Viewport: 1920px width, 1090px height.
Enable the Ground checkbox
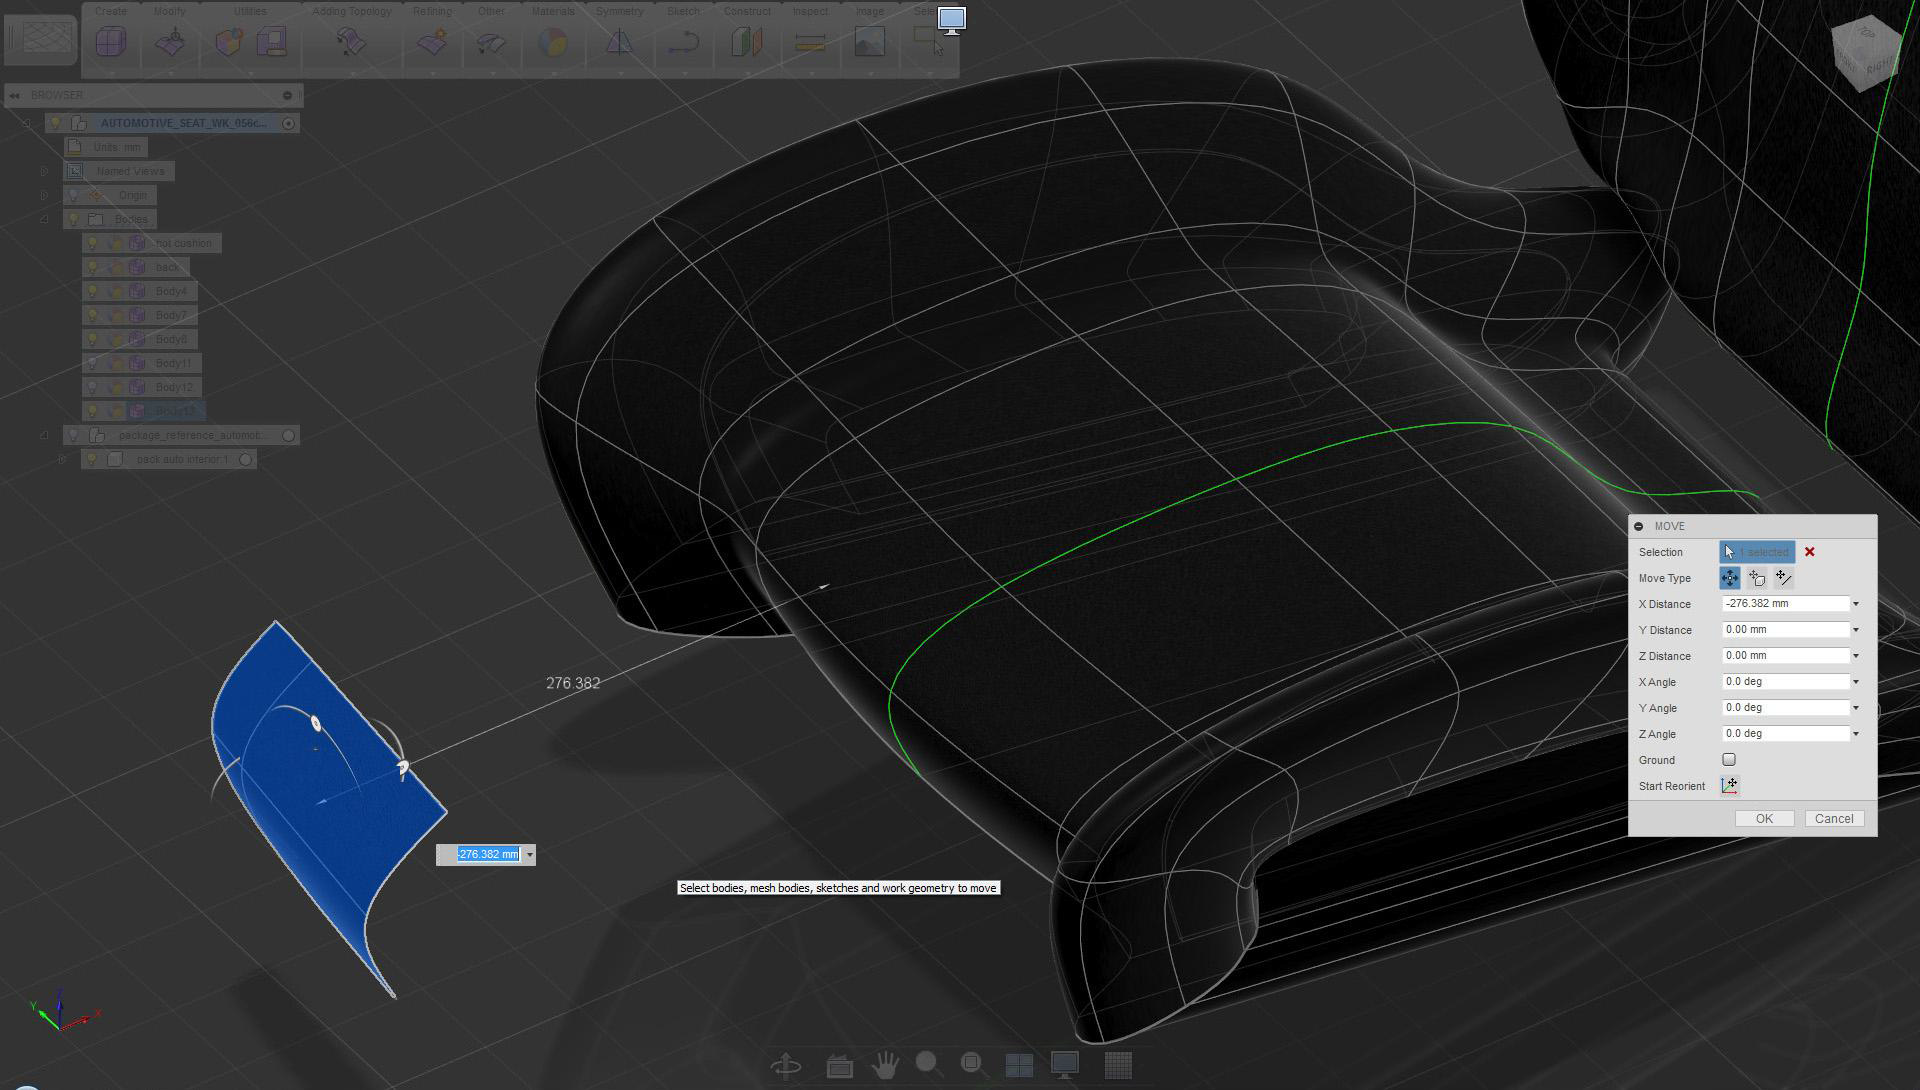[x=1729, y=760]
